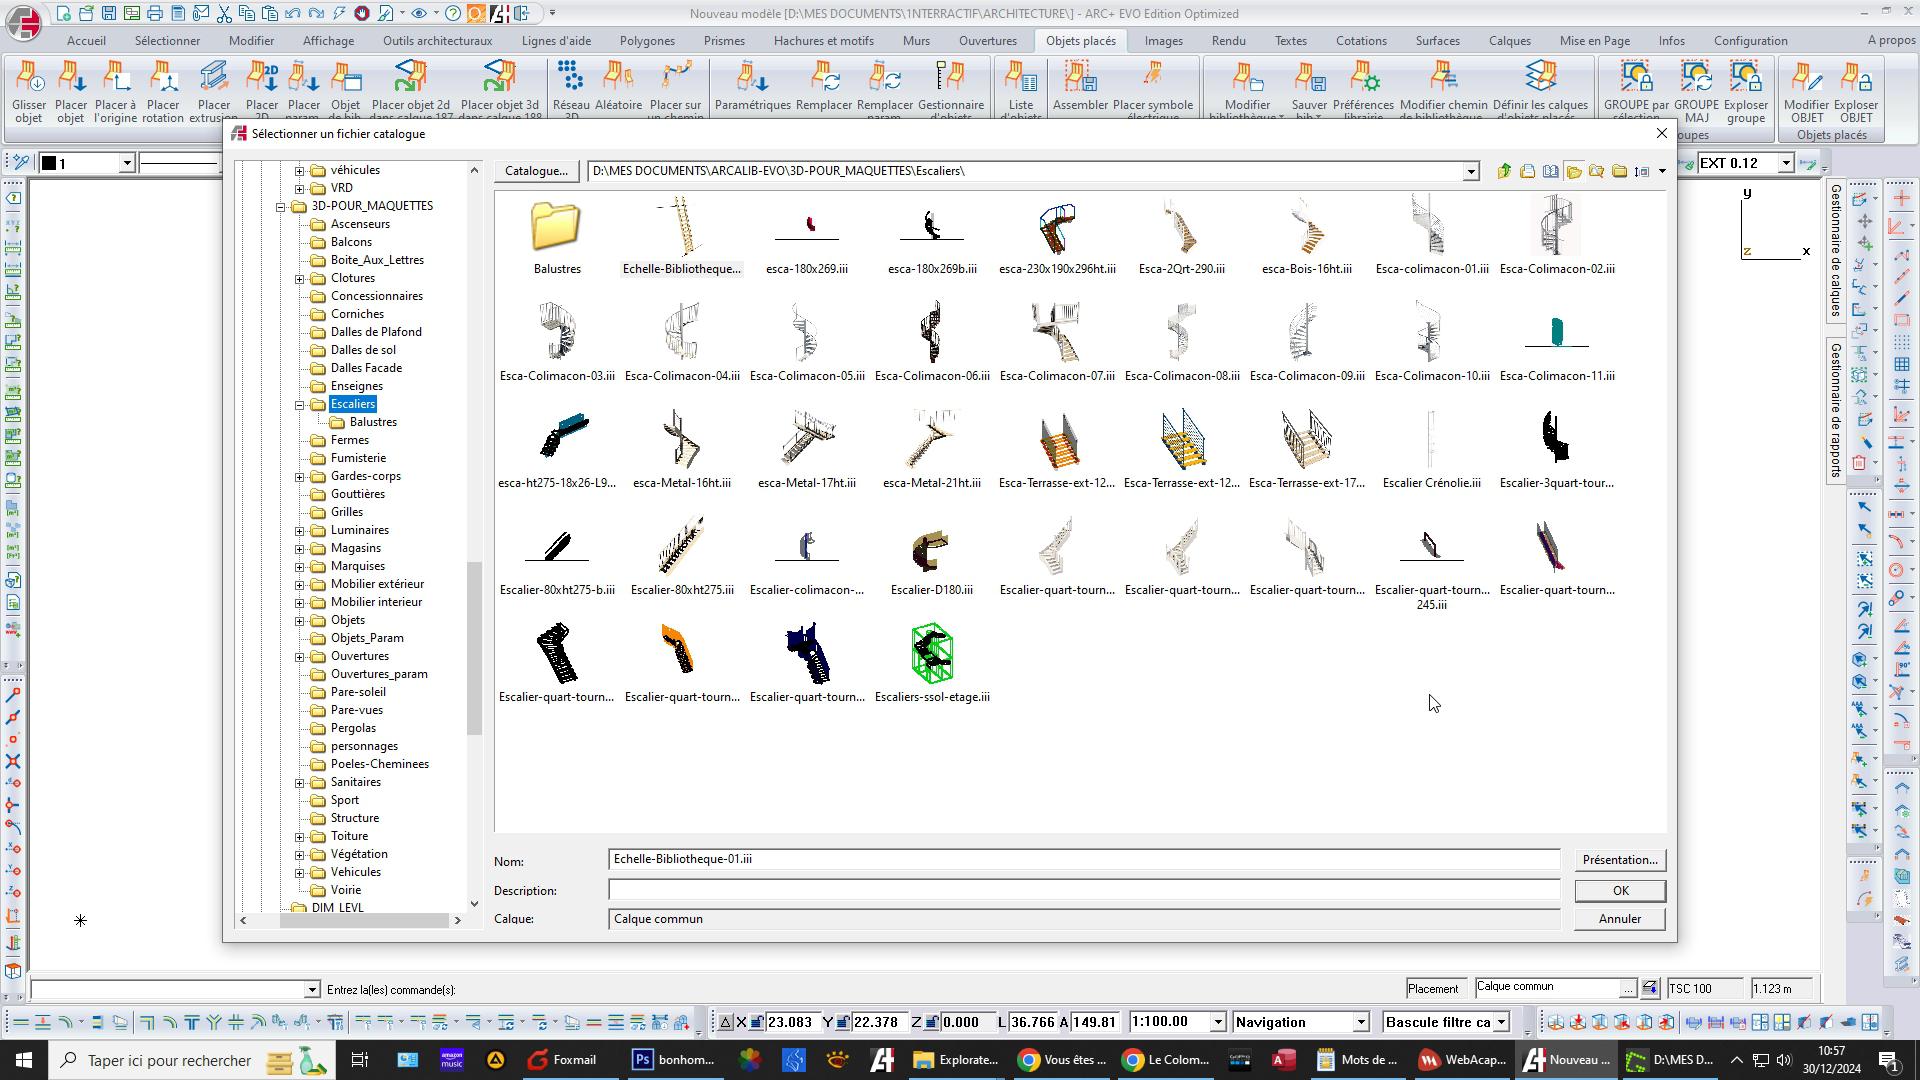Click the print catalogue icon

pyautogui.click(x=1527, y=171)
